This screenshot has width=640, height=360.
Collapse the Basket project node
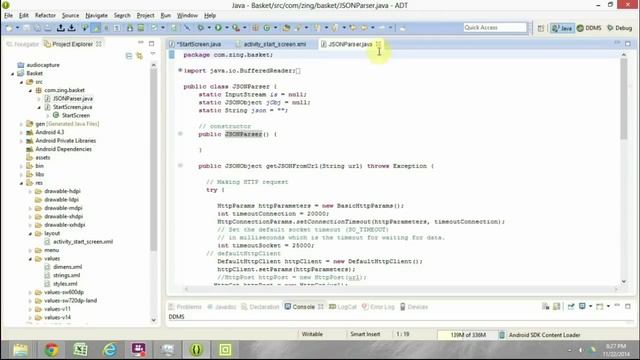click(13, 74)
